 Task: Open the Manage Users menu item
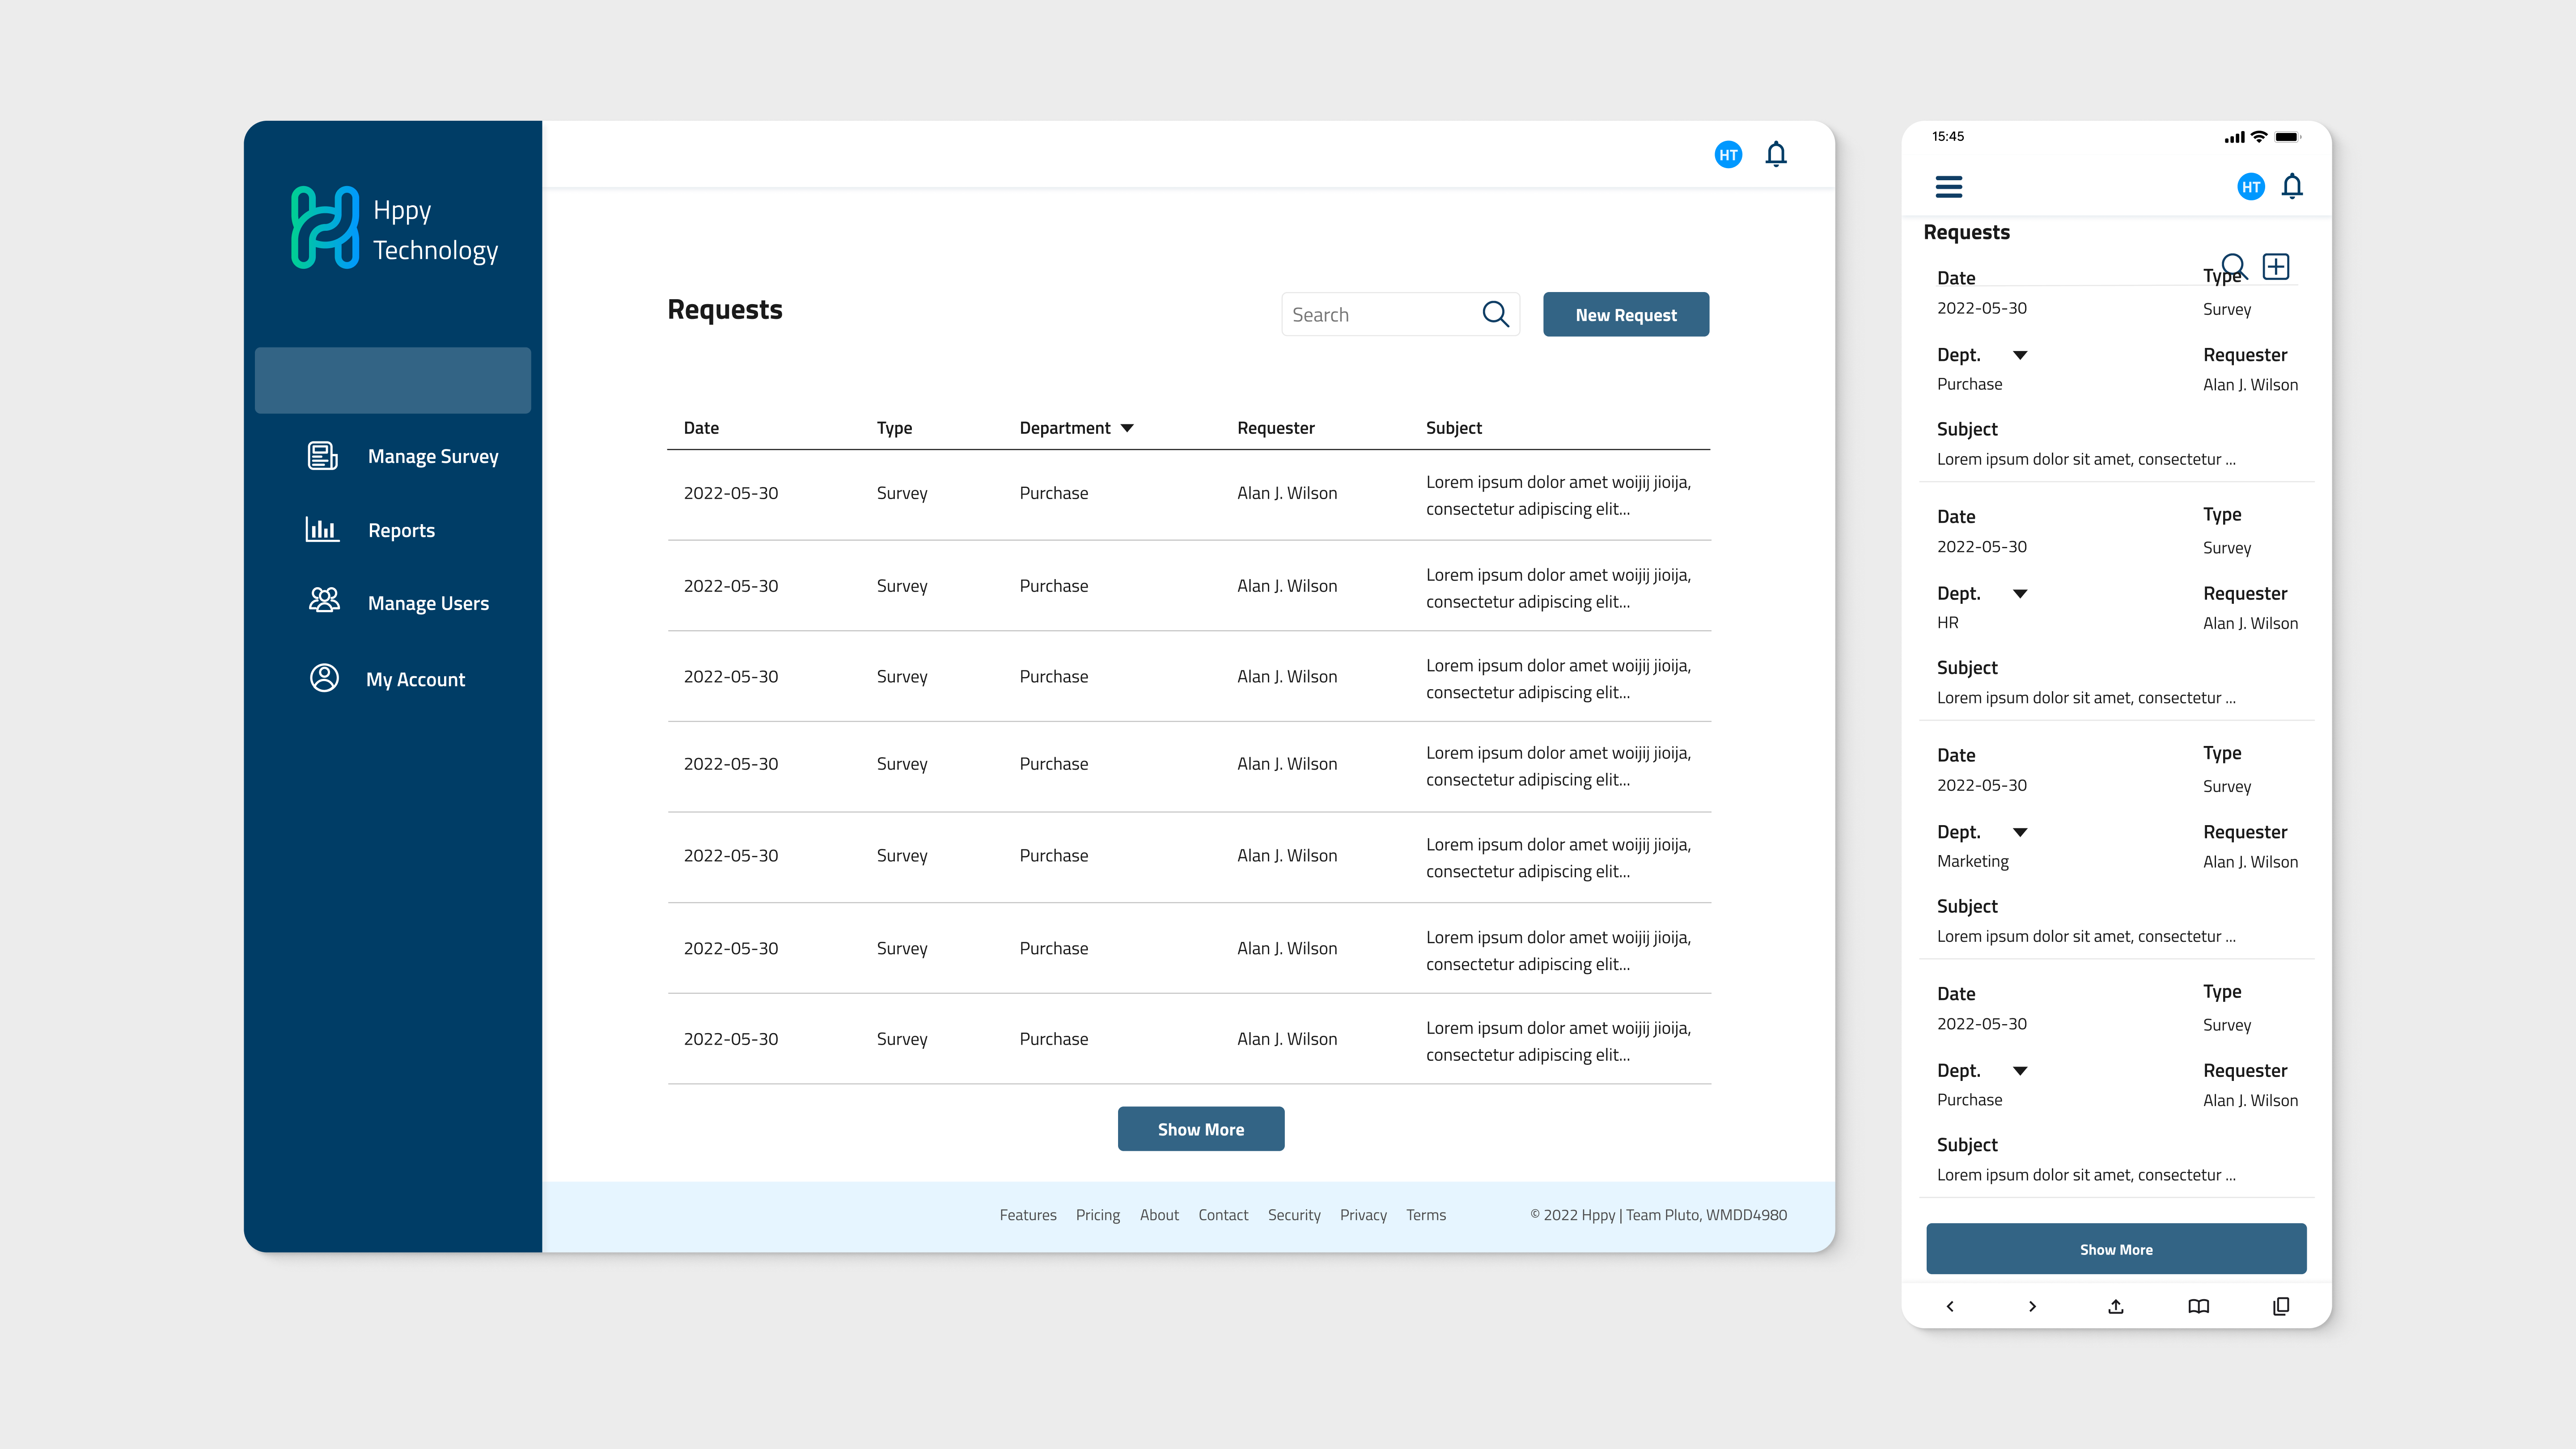pyautogui.click(x=428, y=603)
